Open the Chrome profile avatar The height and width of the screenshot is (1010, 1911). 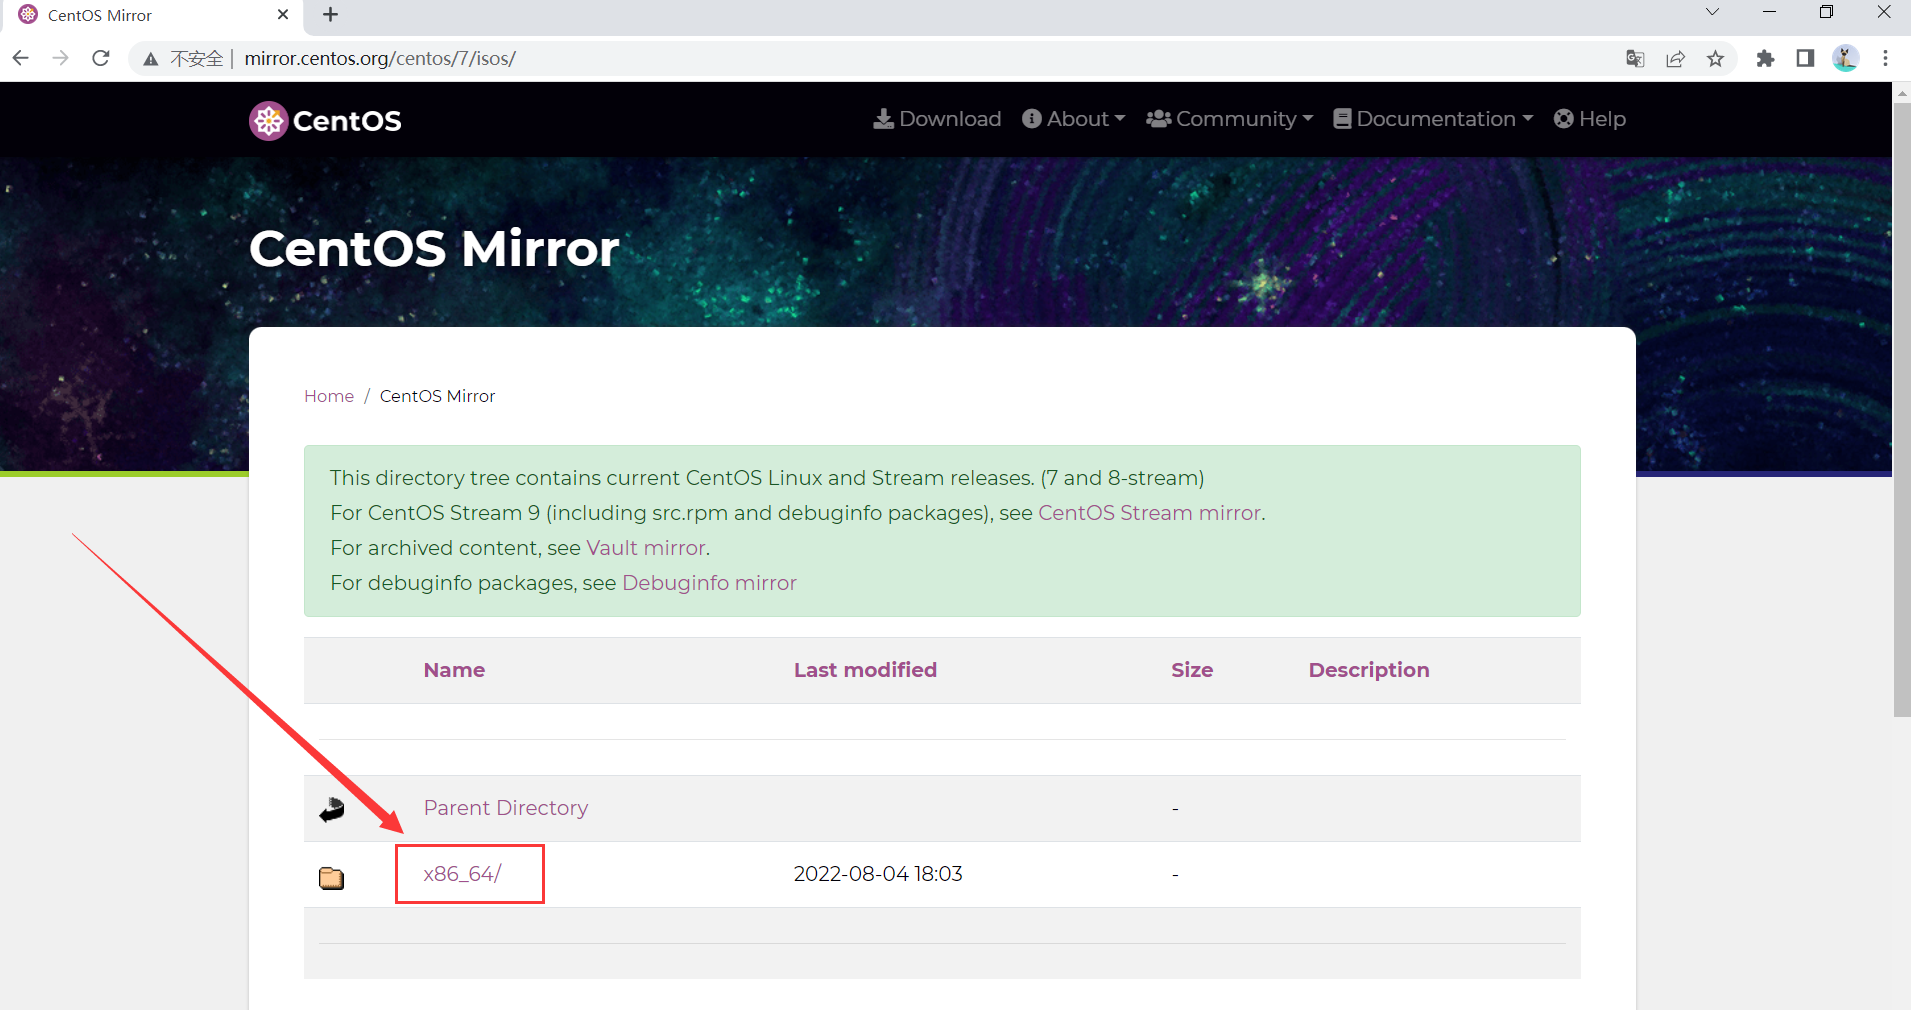(1846, 59)
